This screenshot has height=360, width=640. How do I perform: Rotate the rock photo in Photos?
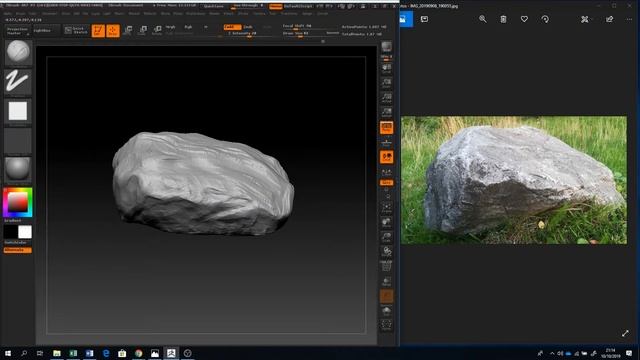tap(545, 19)
